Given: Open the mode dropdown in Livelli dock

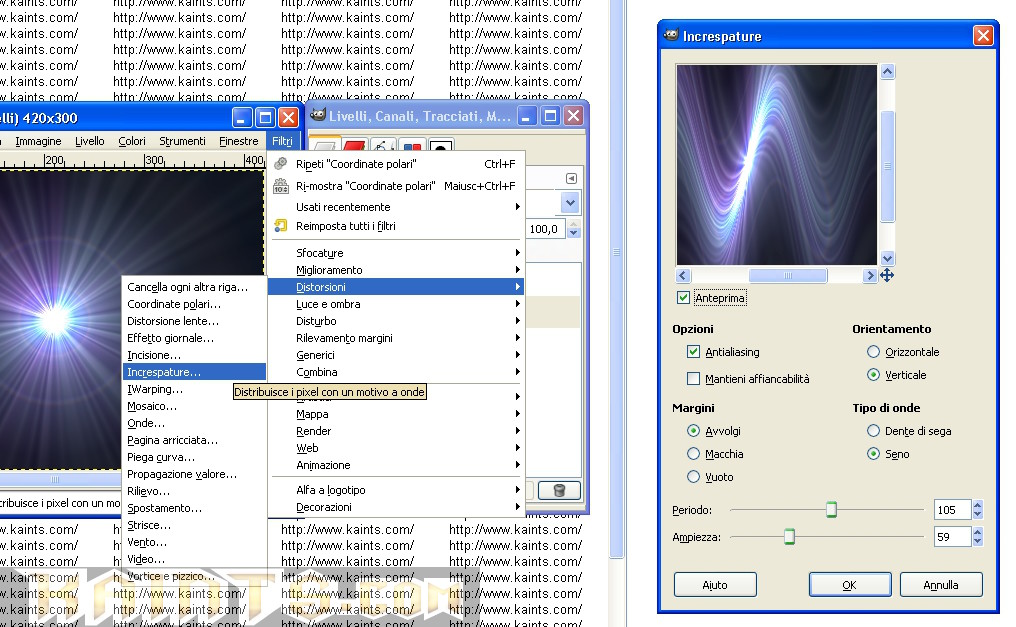Looking at the screenshot, I should pyautogui.click(x=570, y=203).
